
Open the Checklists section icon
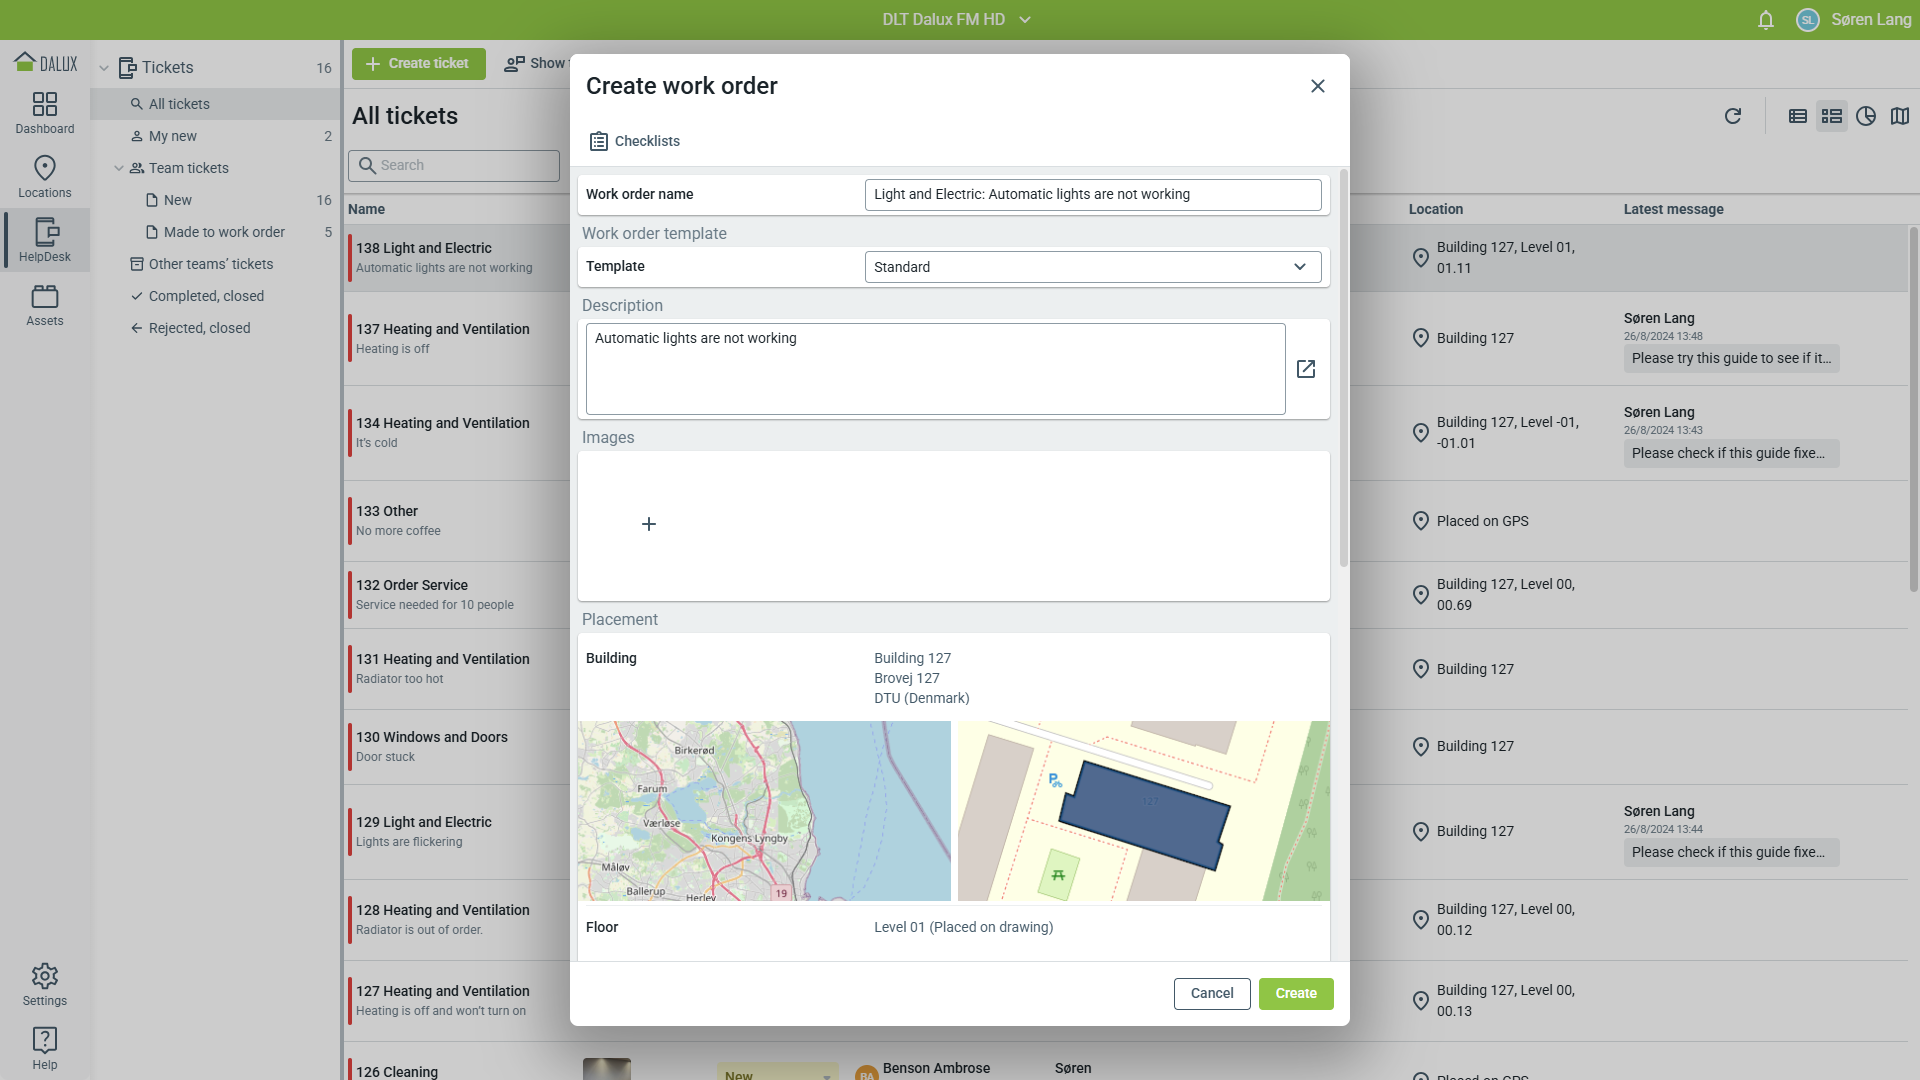point(598,141)
